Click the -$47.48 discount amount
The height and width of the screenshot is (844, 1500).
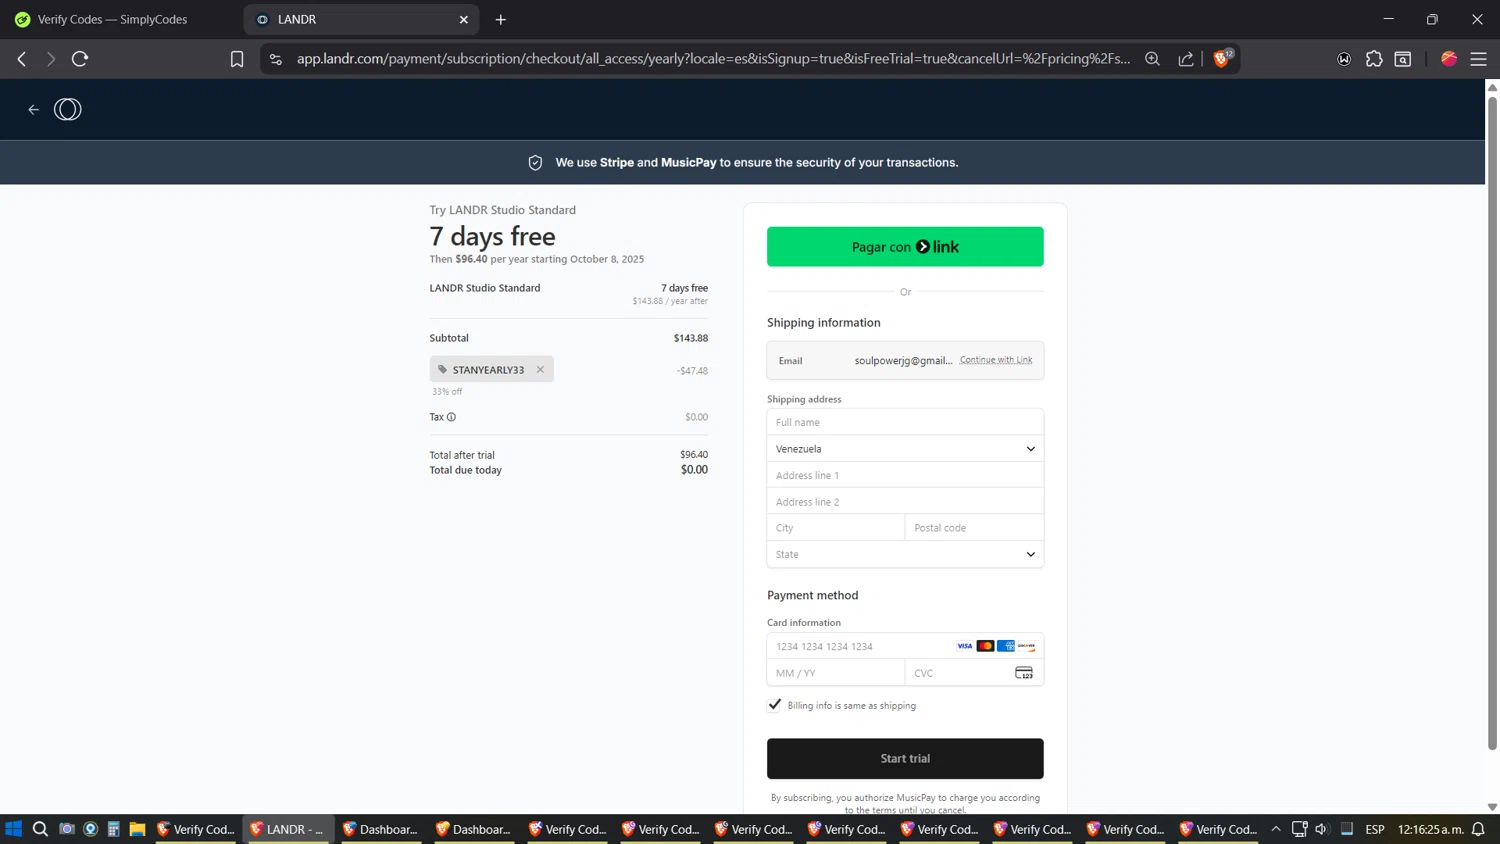pyautogui.click(x=692, y=371)
